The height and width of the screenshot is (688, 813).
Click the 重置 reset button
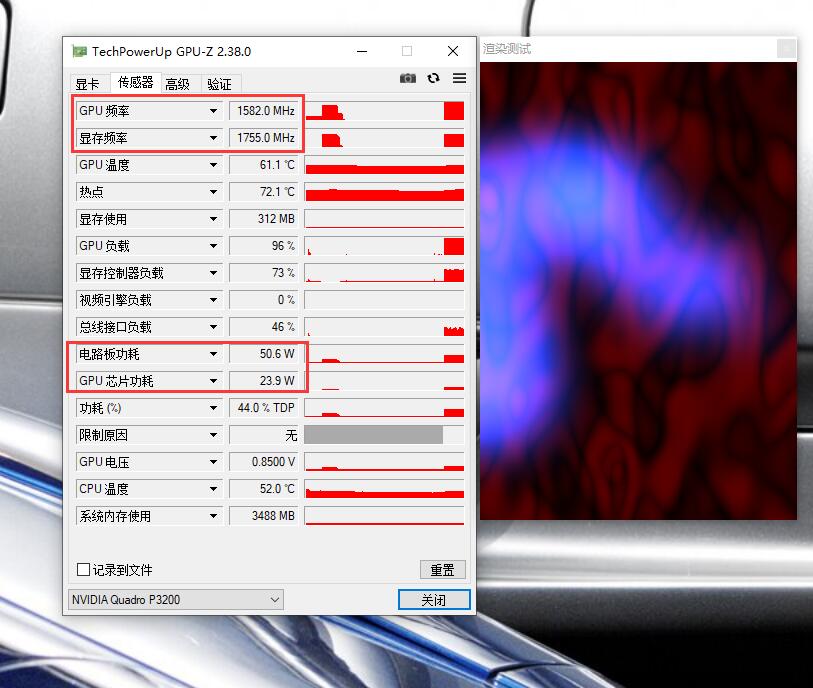[x=442, y=570]
